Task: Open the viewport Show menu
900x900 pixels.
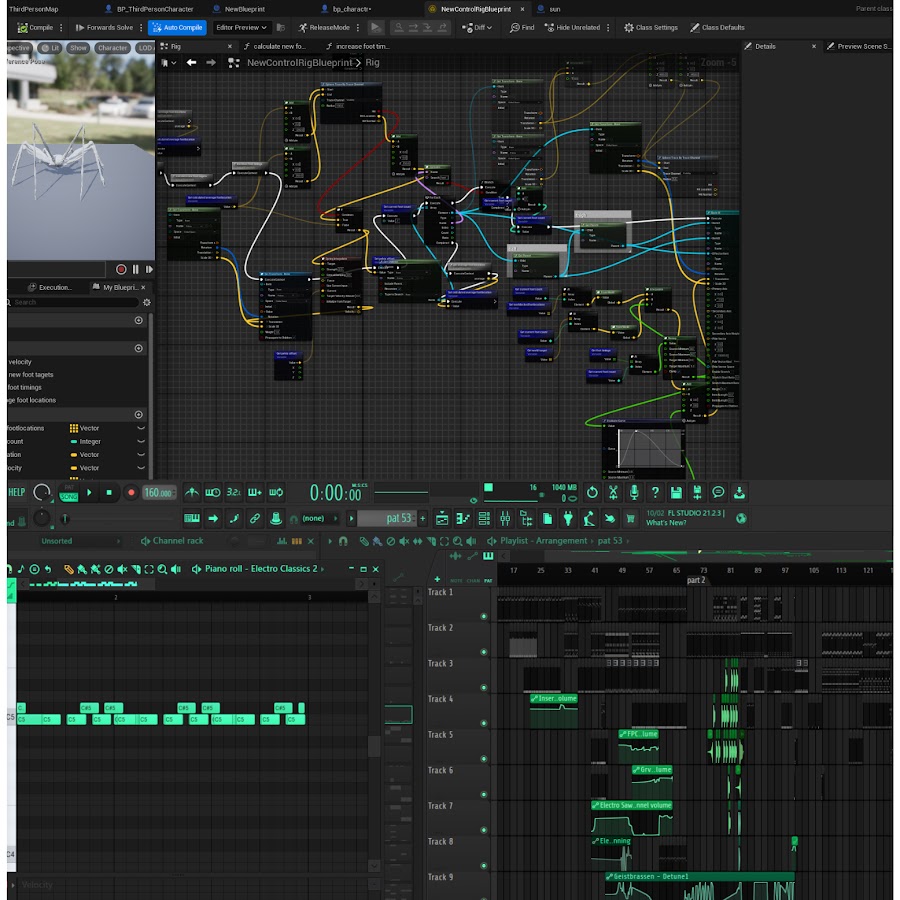Action: point(78,48)
